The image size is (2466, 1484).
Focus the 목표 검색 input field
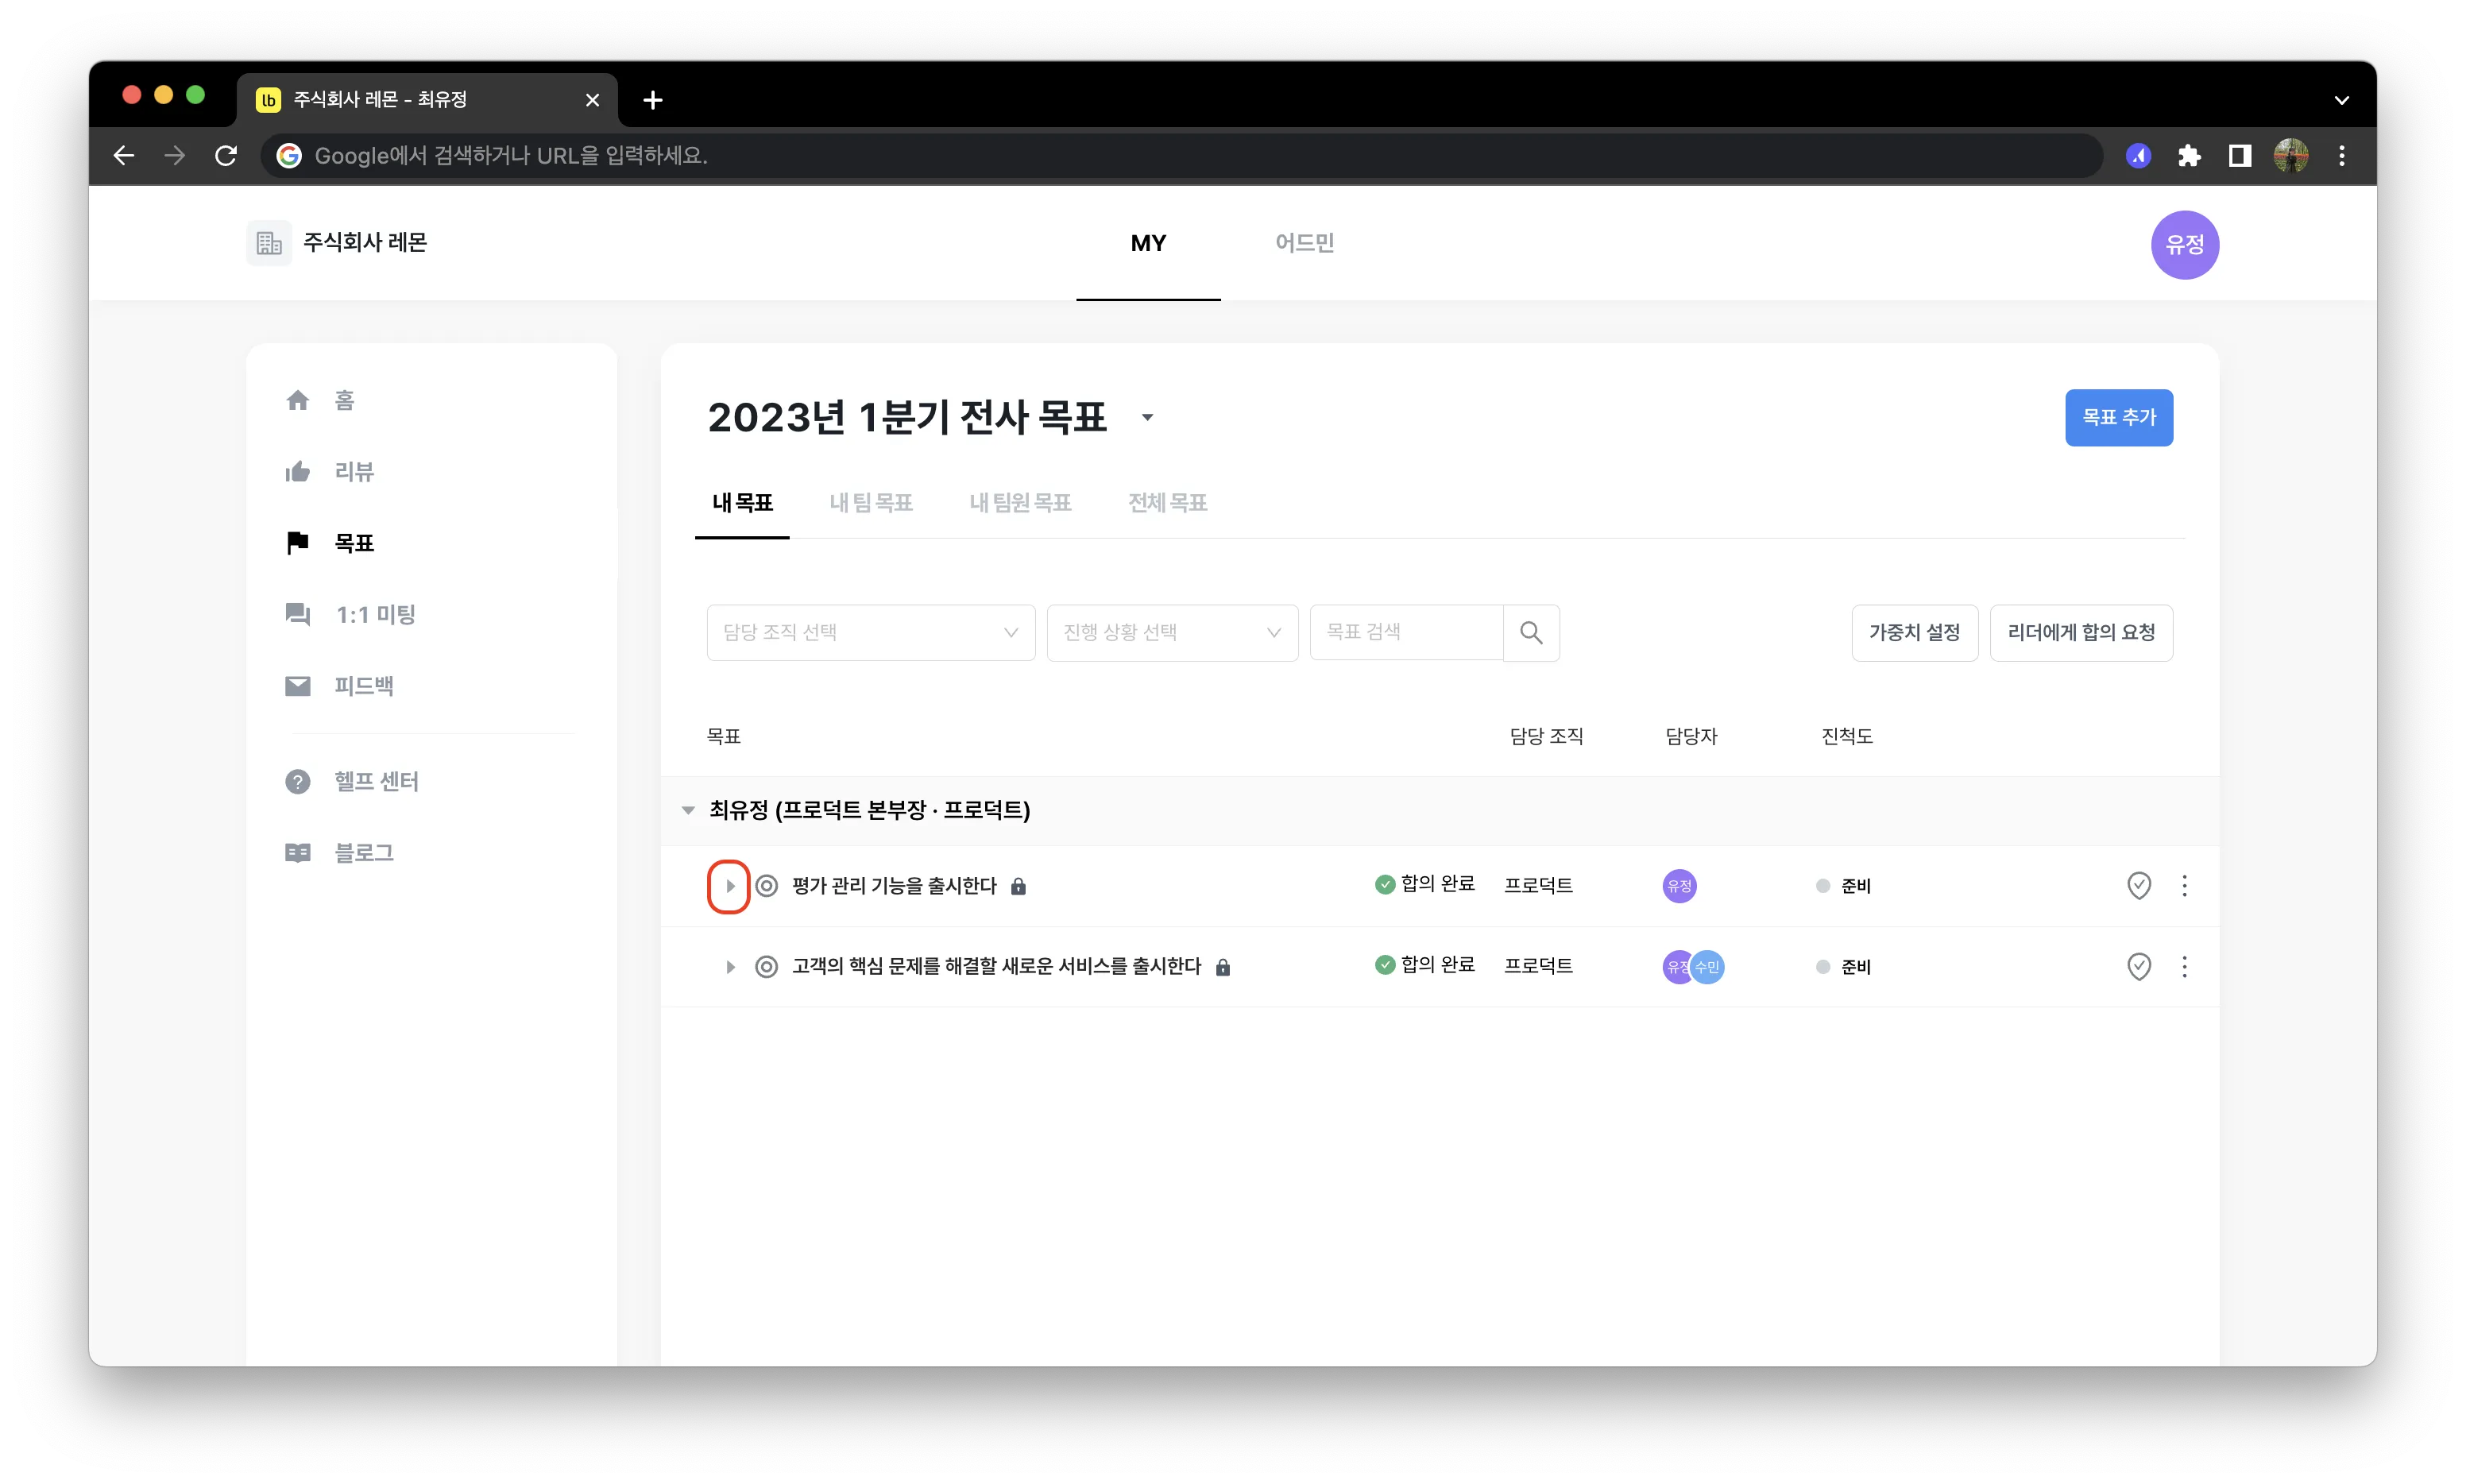click(1406, 632)
